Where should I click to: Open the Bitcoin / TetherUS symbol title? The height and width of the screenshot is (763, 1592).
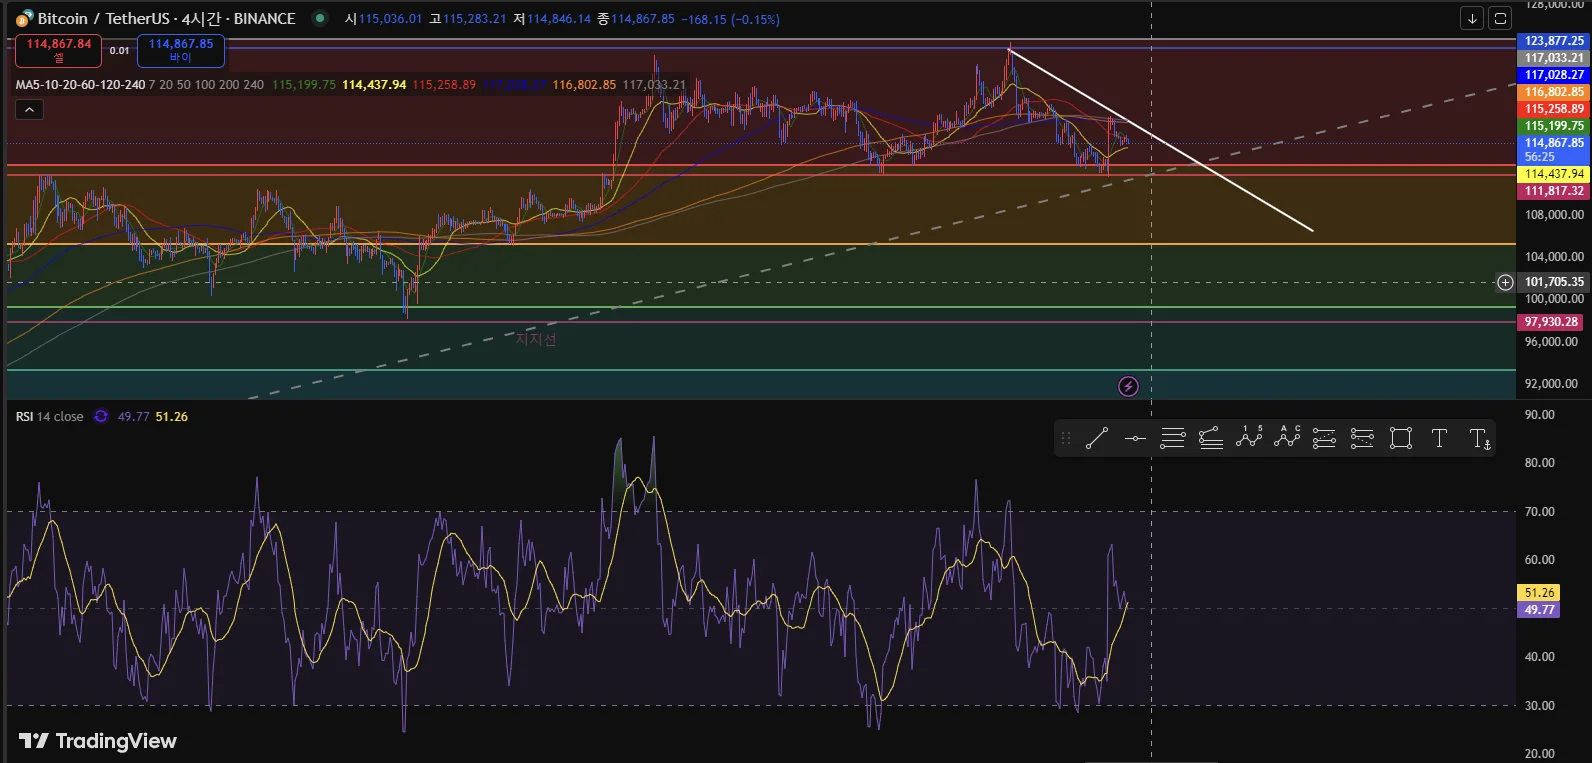167,19
